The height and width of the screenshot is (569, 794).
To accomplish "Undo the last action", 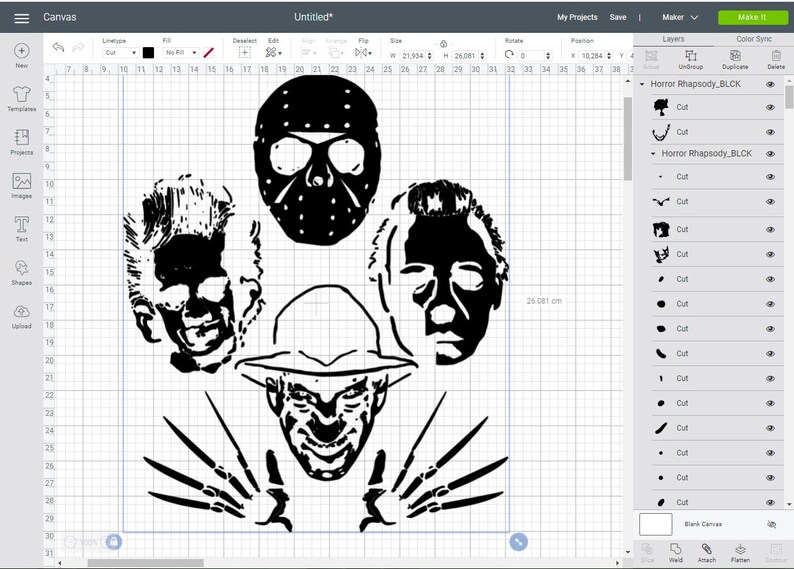I will (59, 48).
